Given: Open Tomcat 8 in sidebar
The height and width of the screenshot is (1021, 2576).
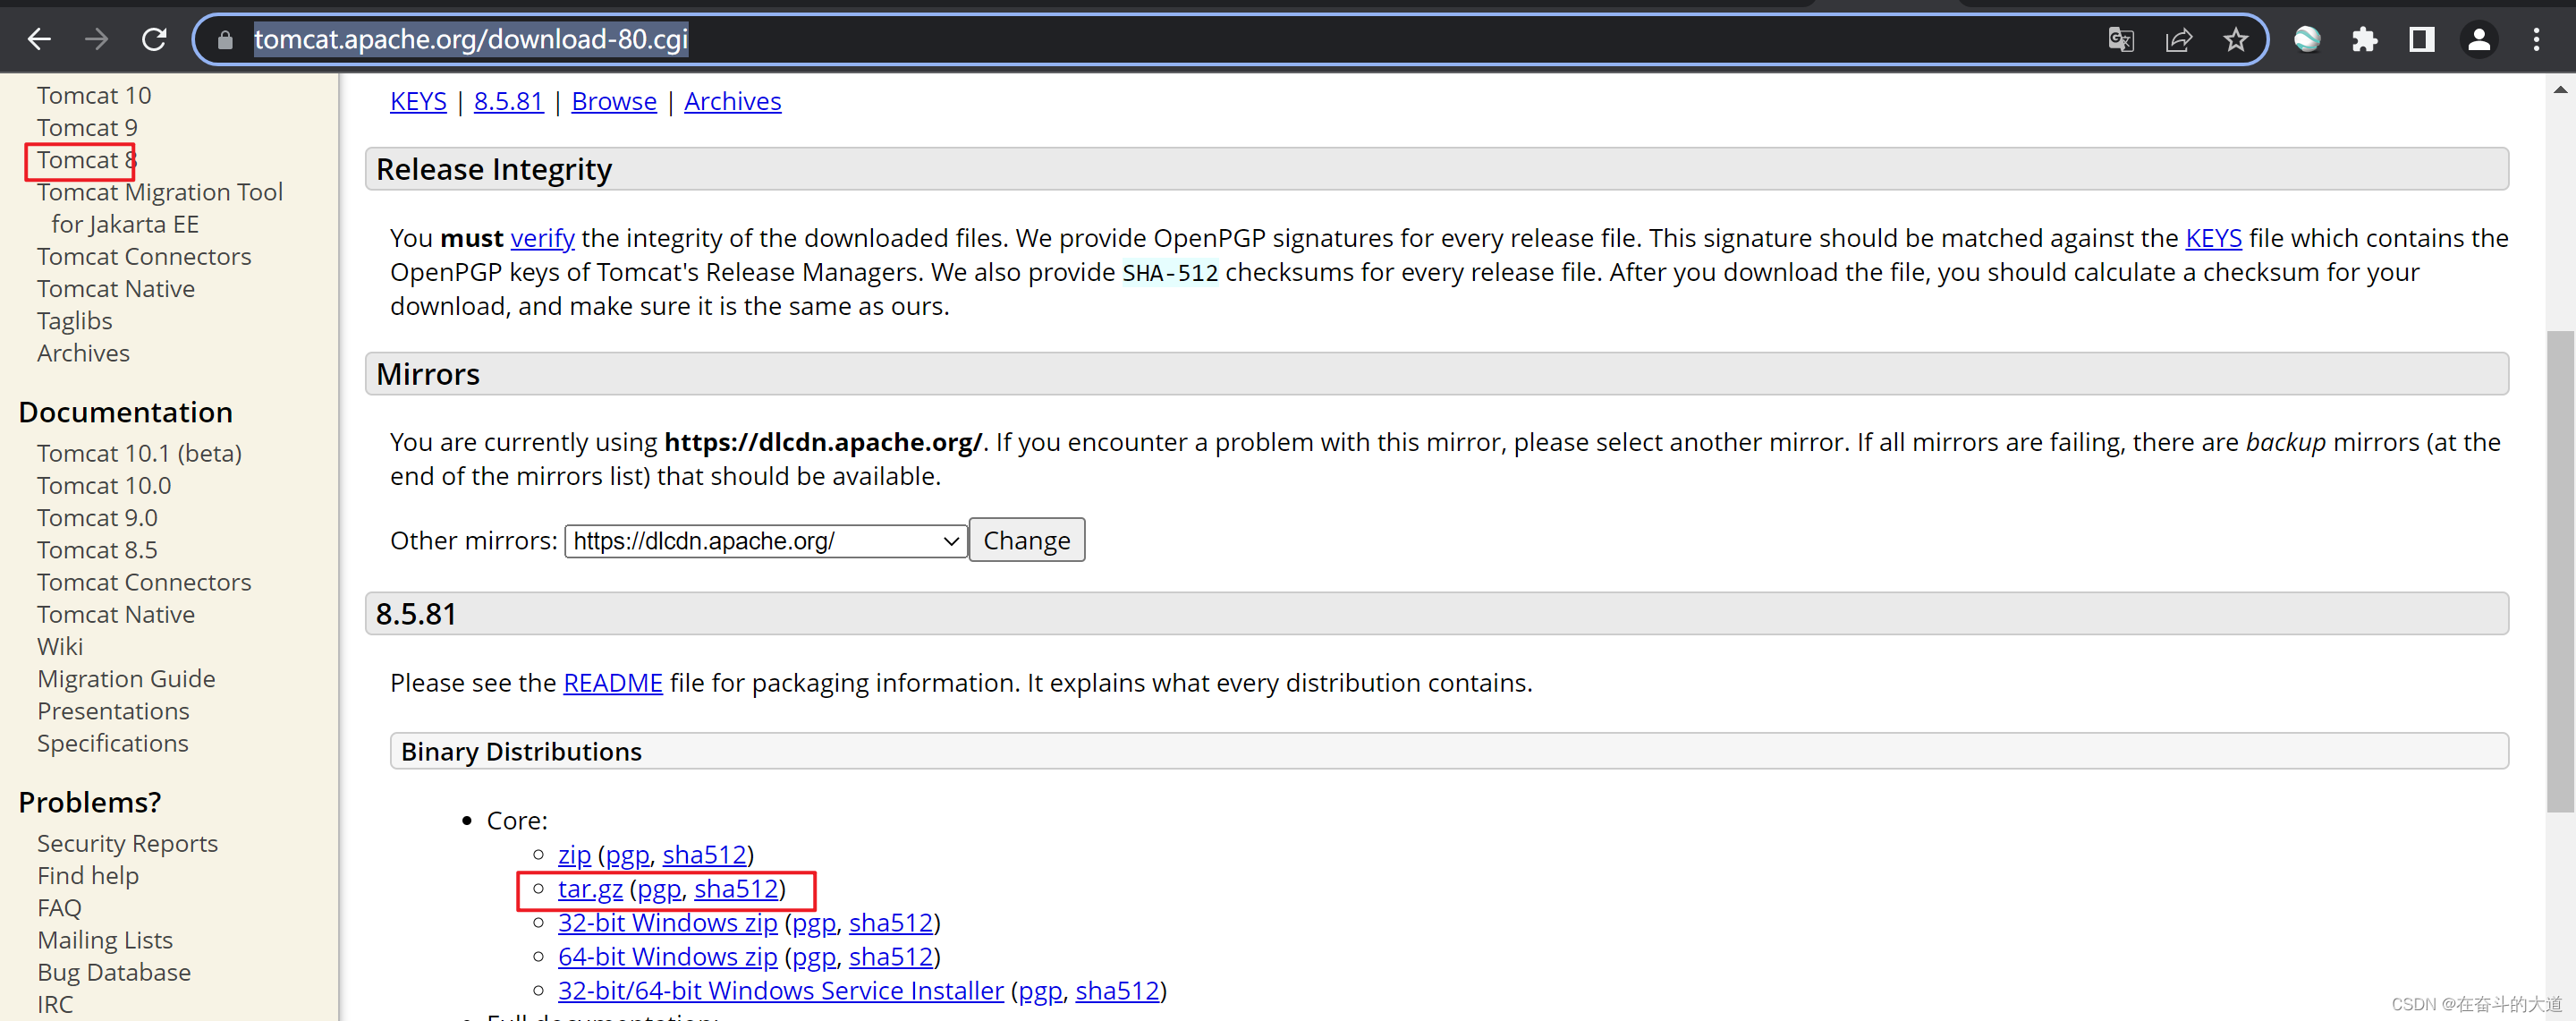Looking at the screenshot, I should pyautogui.click(x=86, y=160).
